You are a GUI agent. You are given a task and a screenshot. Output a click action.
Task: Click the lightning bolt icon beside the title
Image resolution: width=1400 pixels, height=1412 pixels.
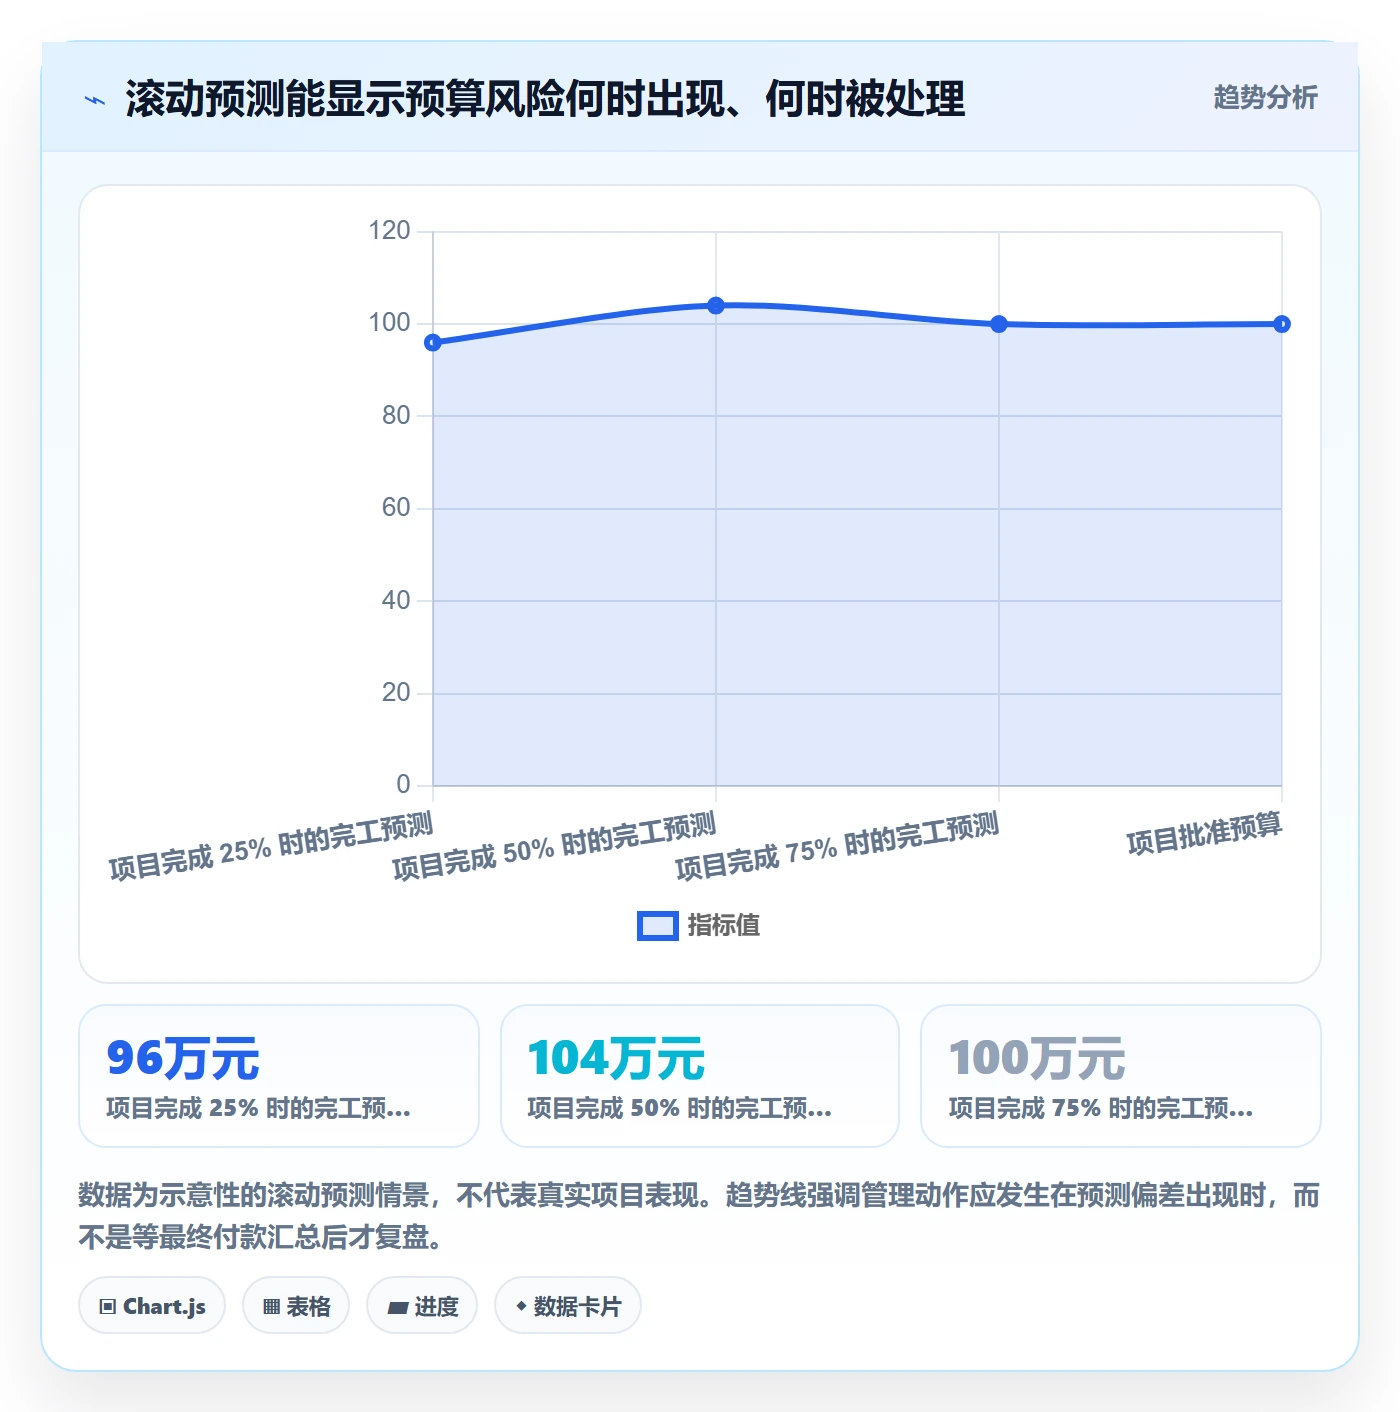click(95, 100)
